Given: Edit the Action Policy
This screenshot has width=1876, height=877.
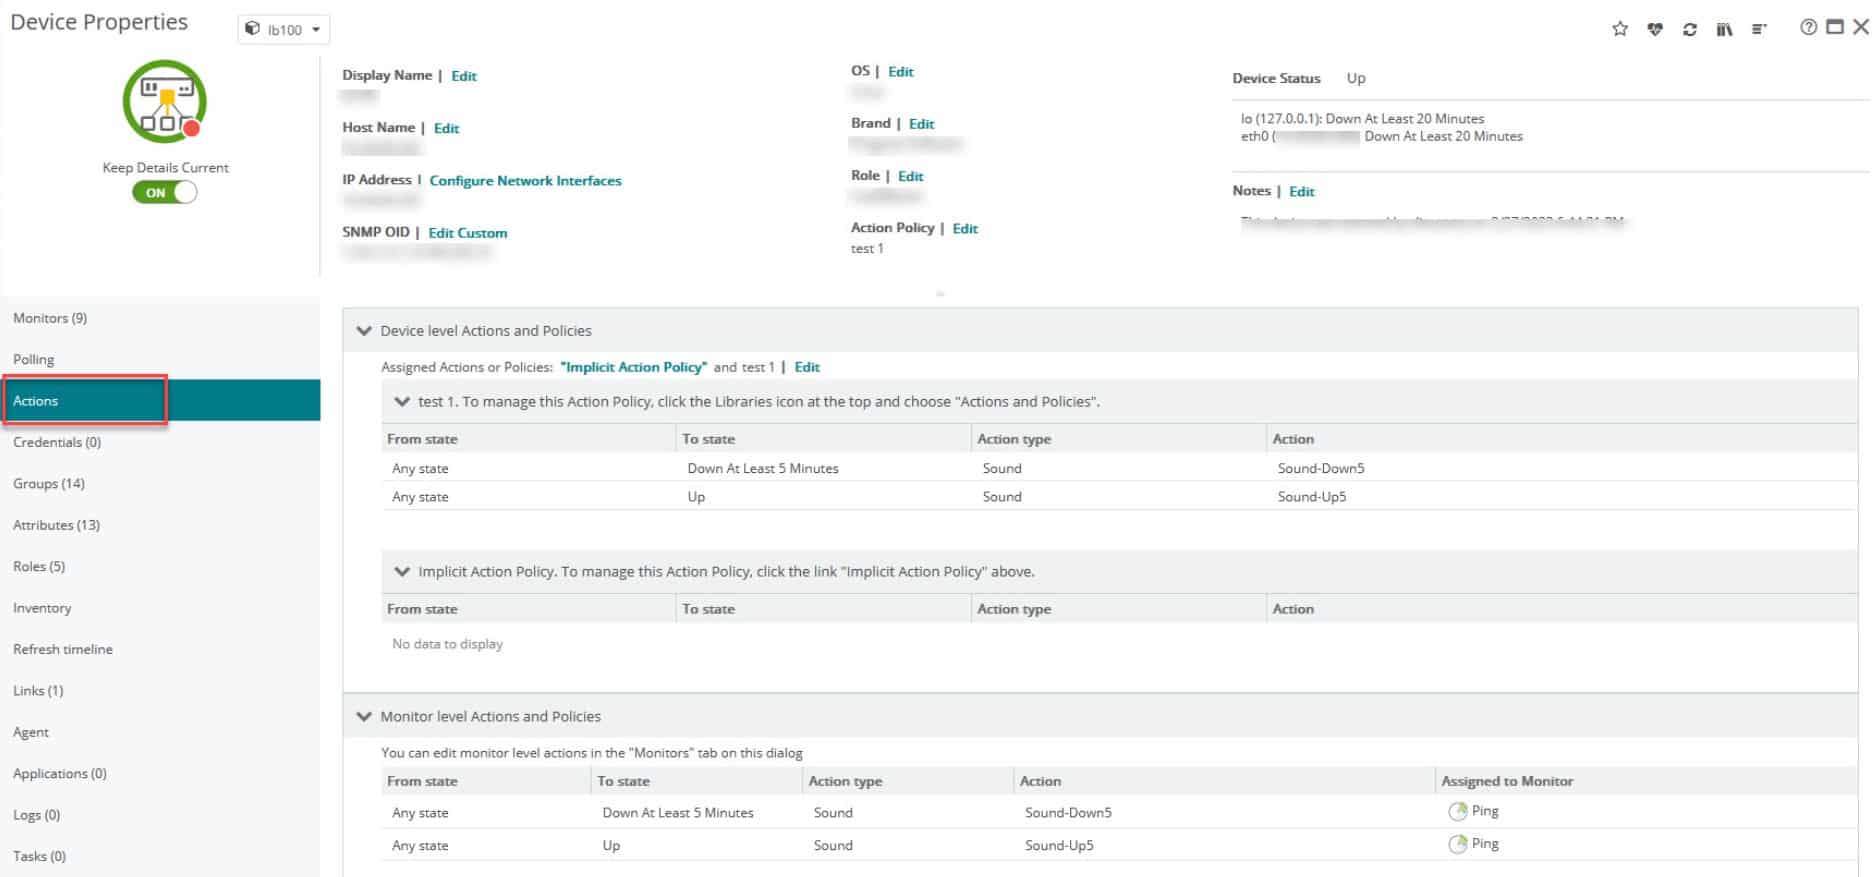Looking at the screenshot, I should (x=965, y=229).
